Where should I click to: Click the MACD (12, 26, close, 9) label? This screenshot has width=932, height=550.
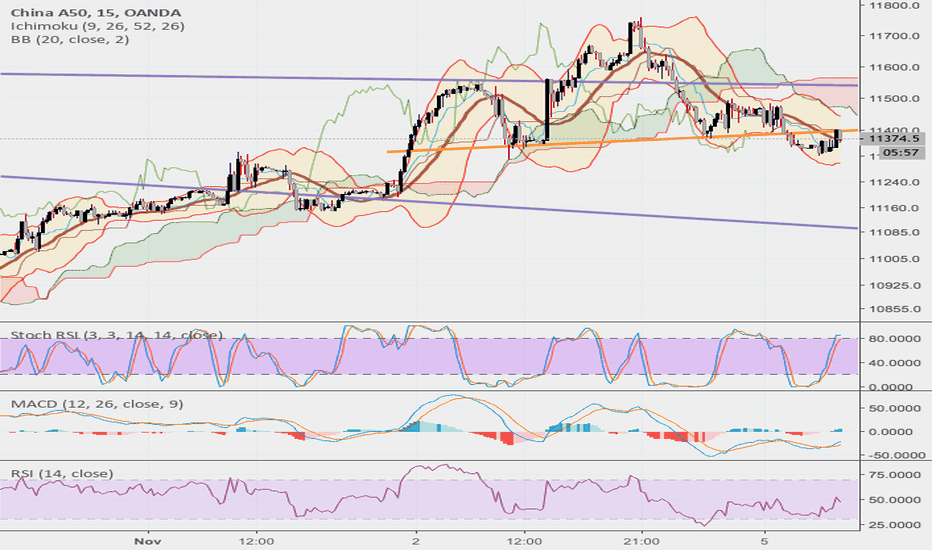coord(97,404)
